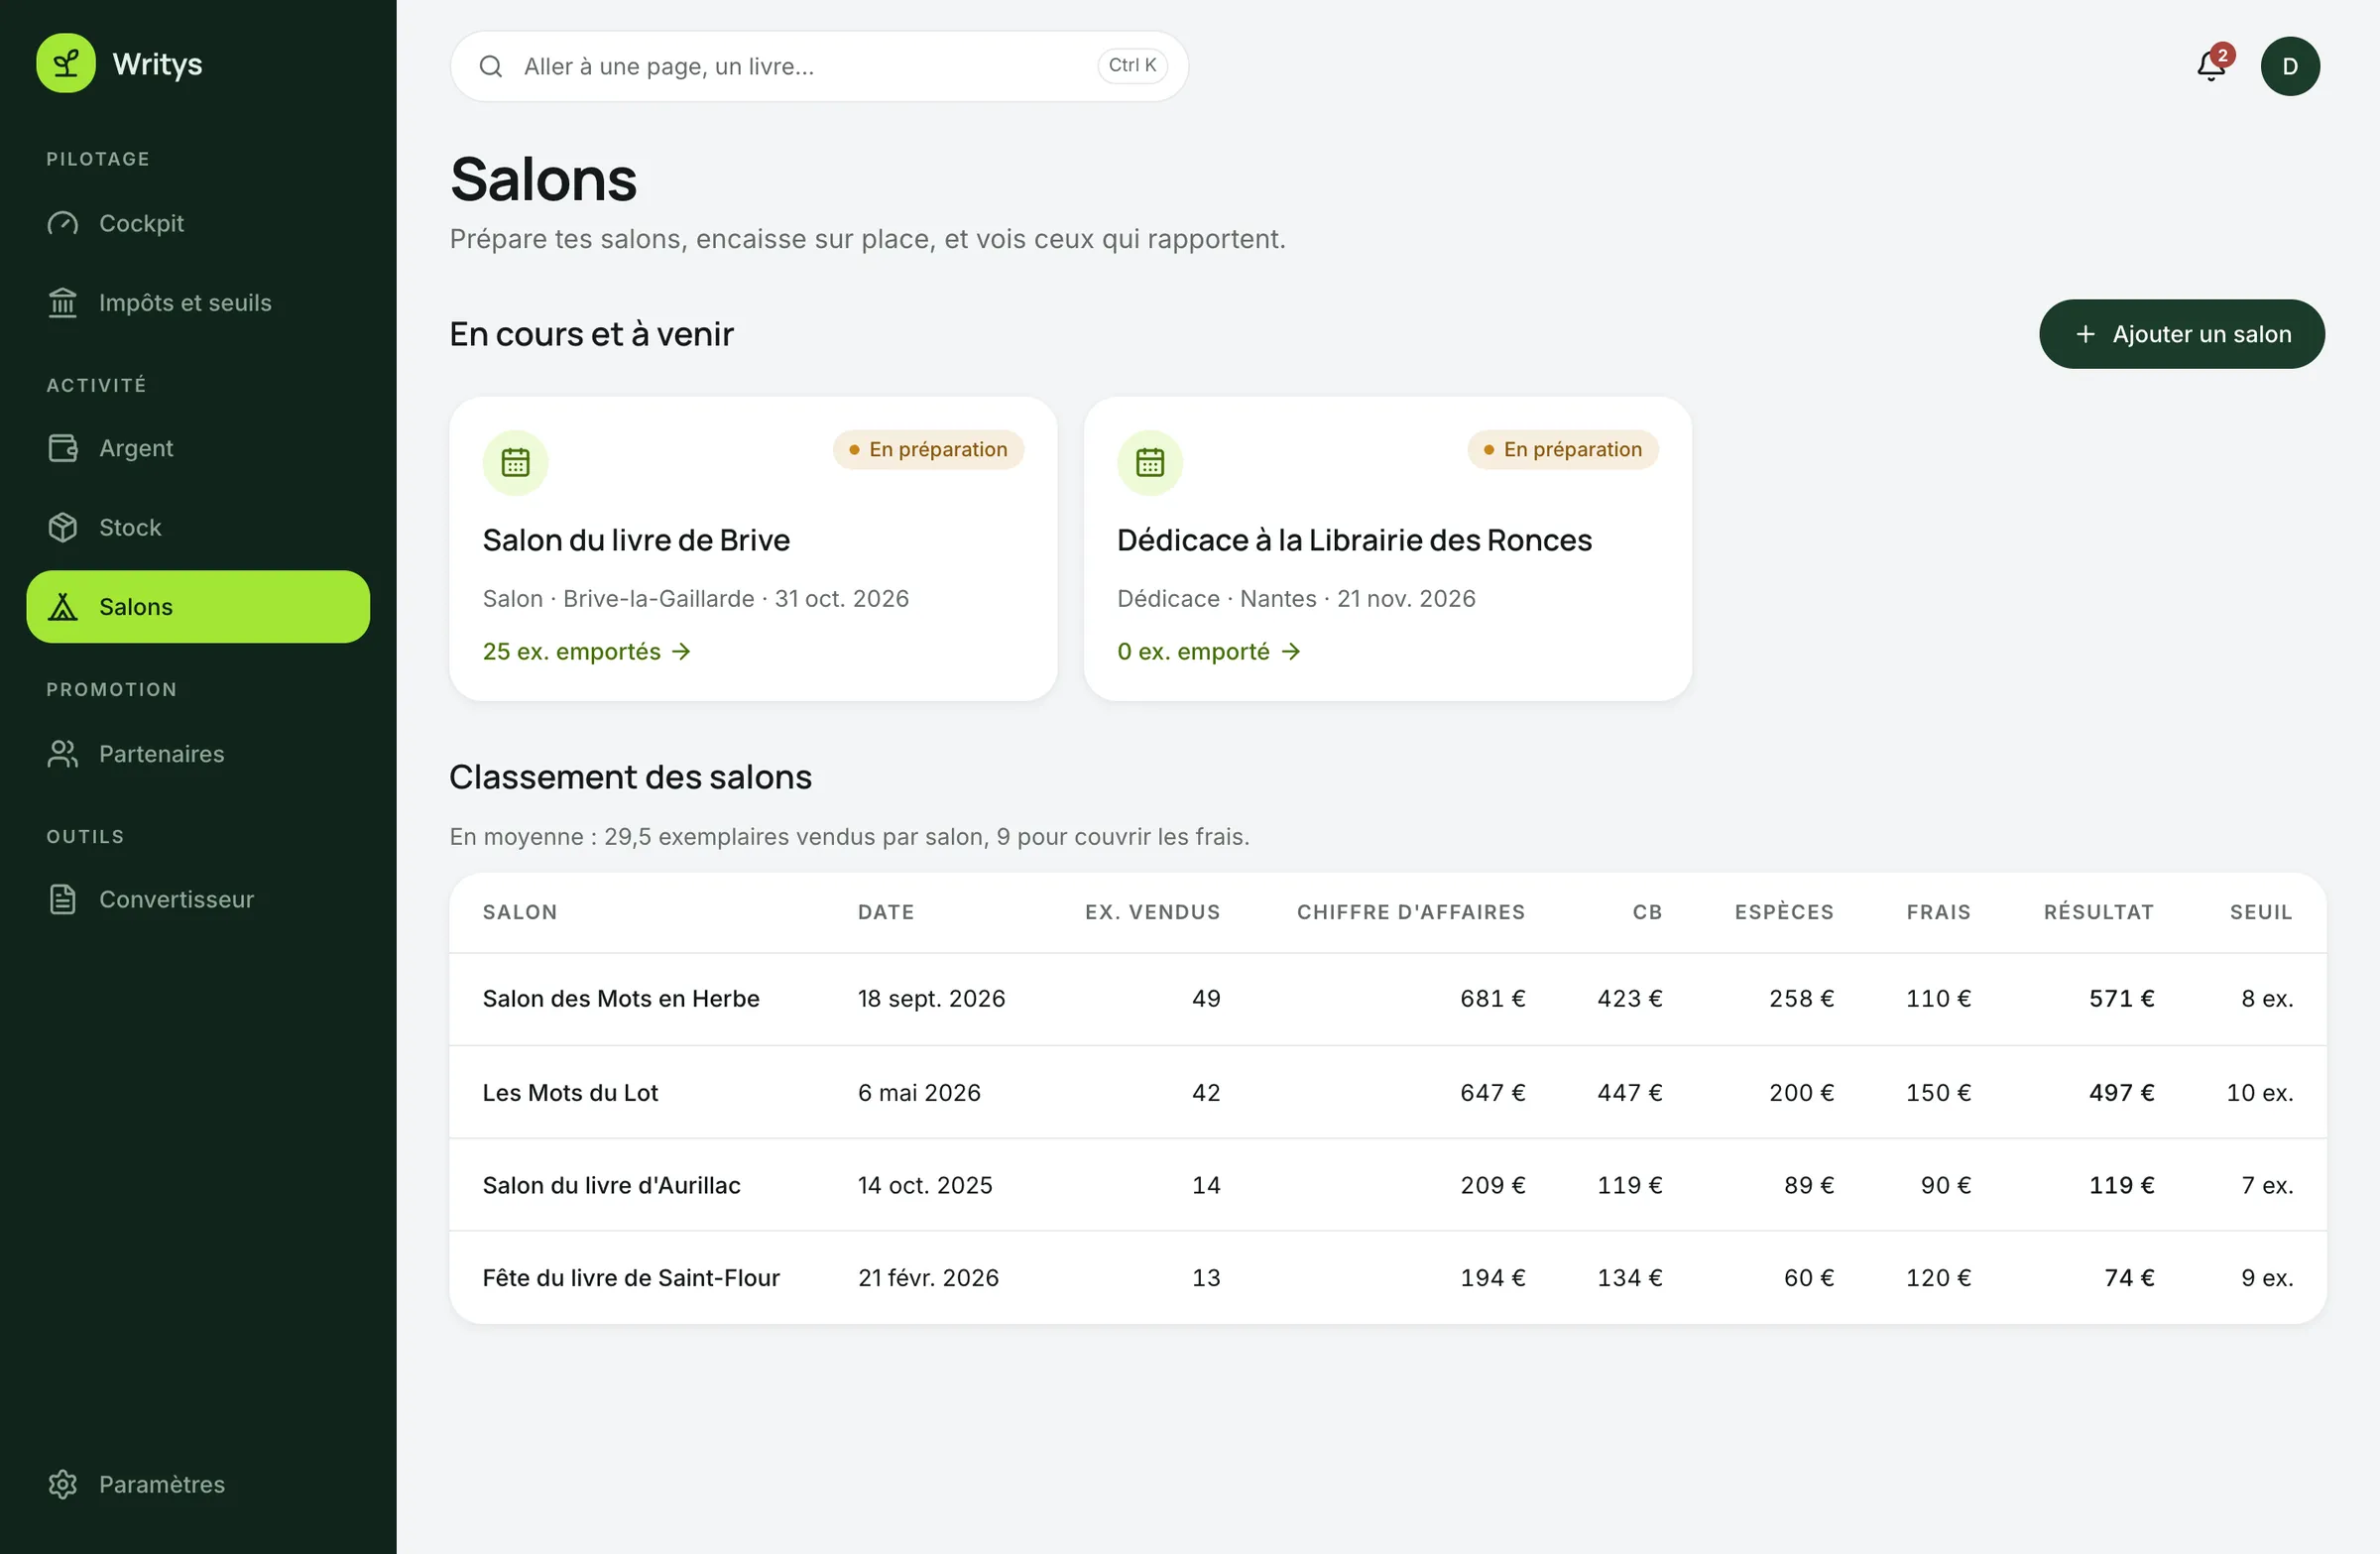This screenshot has width=2380, height=1554.
Task: Click the search magnifier icon
Action: [491, 66]
